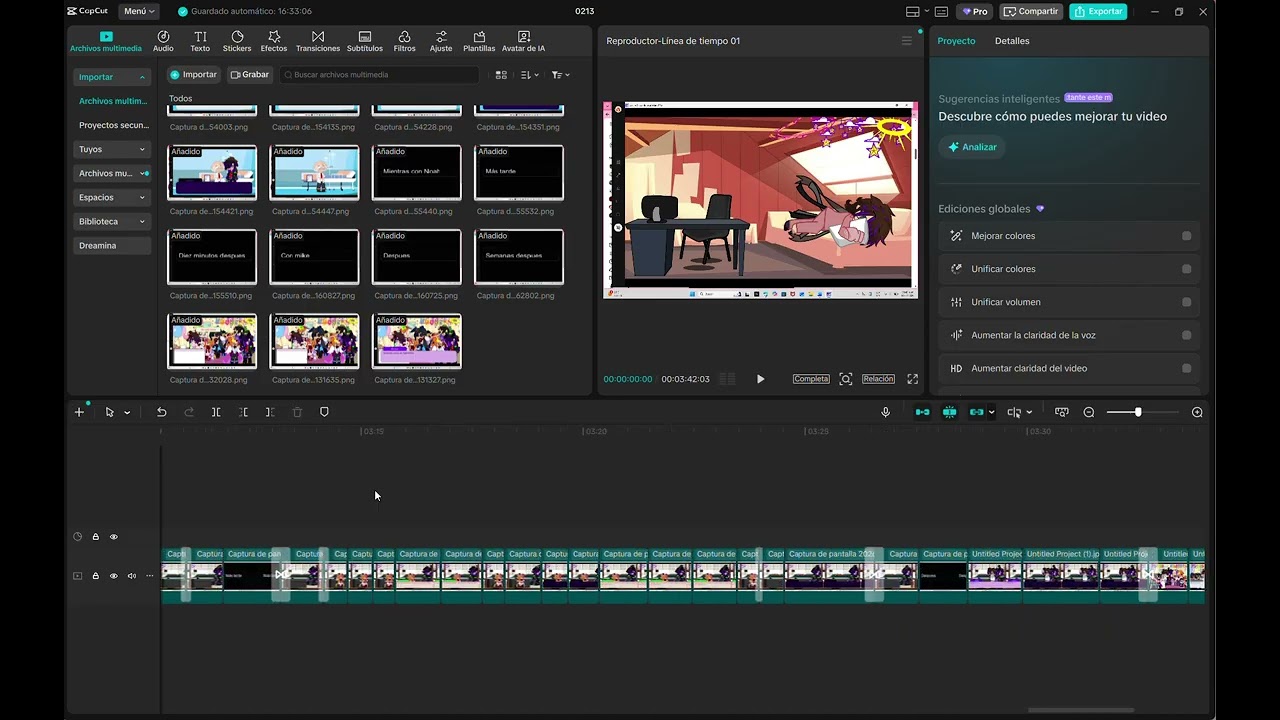The height and width of the screenshot is (720, 1280).
Task: Hide the main video track with its eye icon
Action: click(113, 576)
